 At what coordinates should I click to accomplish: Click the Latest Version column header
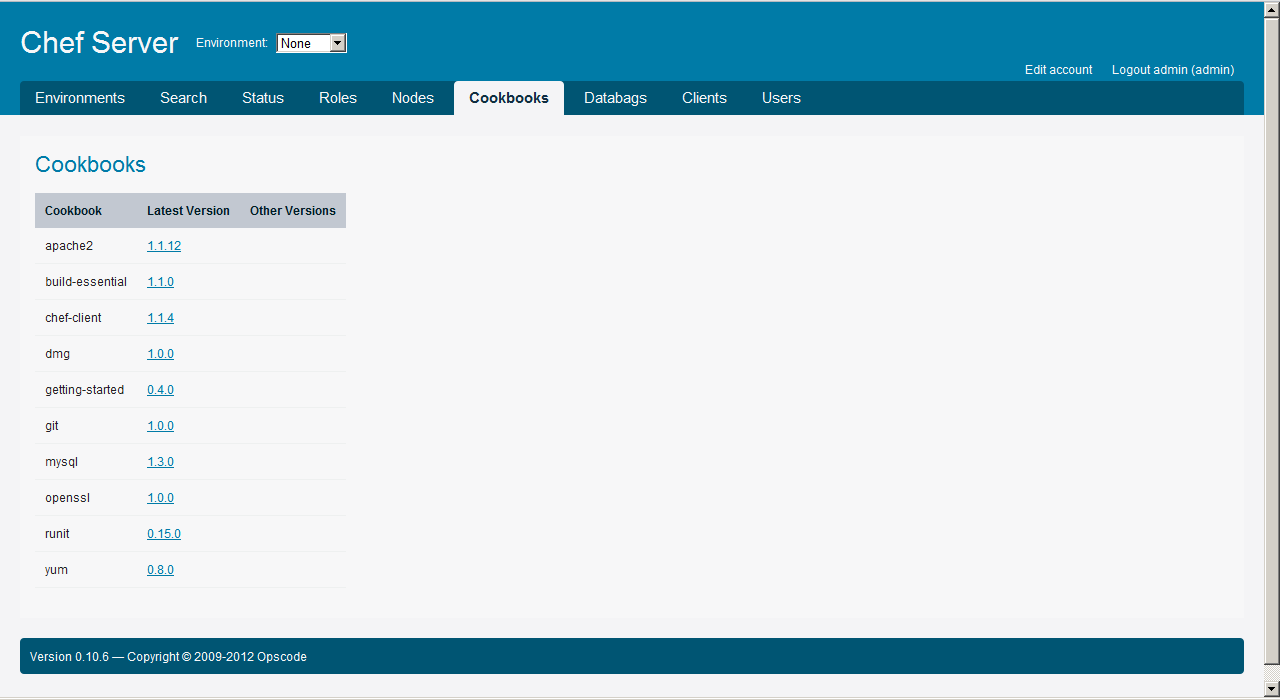click(x=188, y=211)
